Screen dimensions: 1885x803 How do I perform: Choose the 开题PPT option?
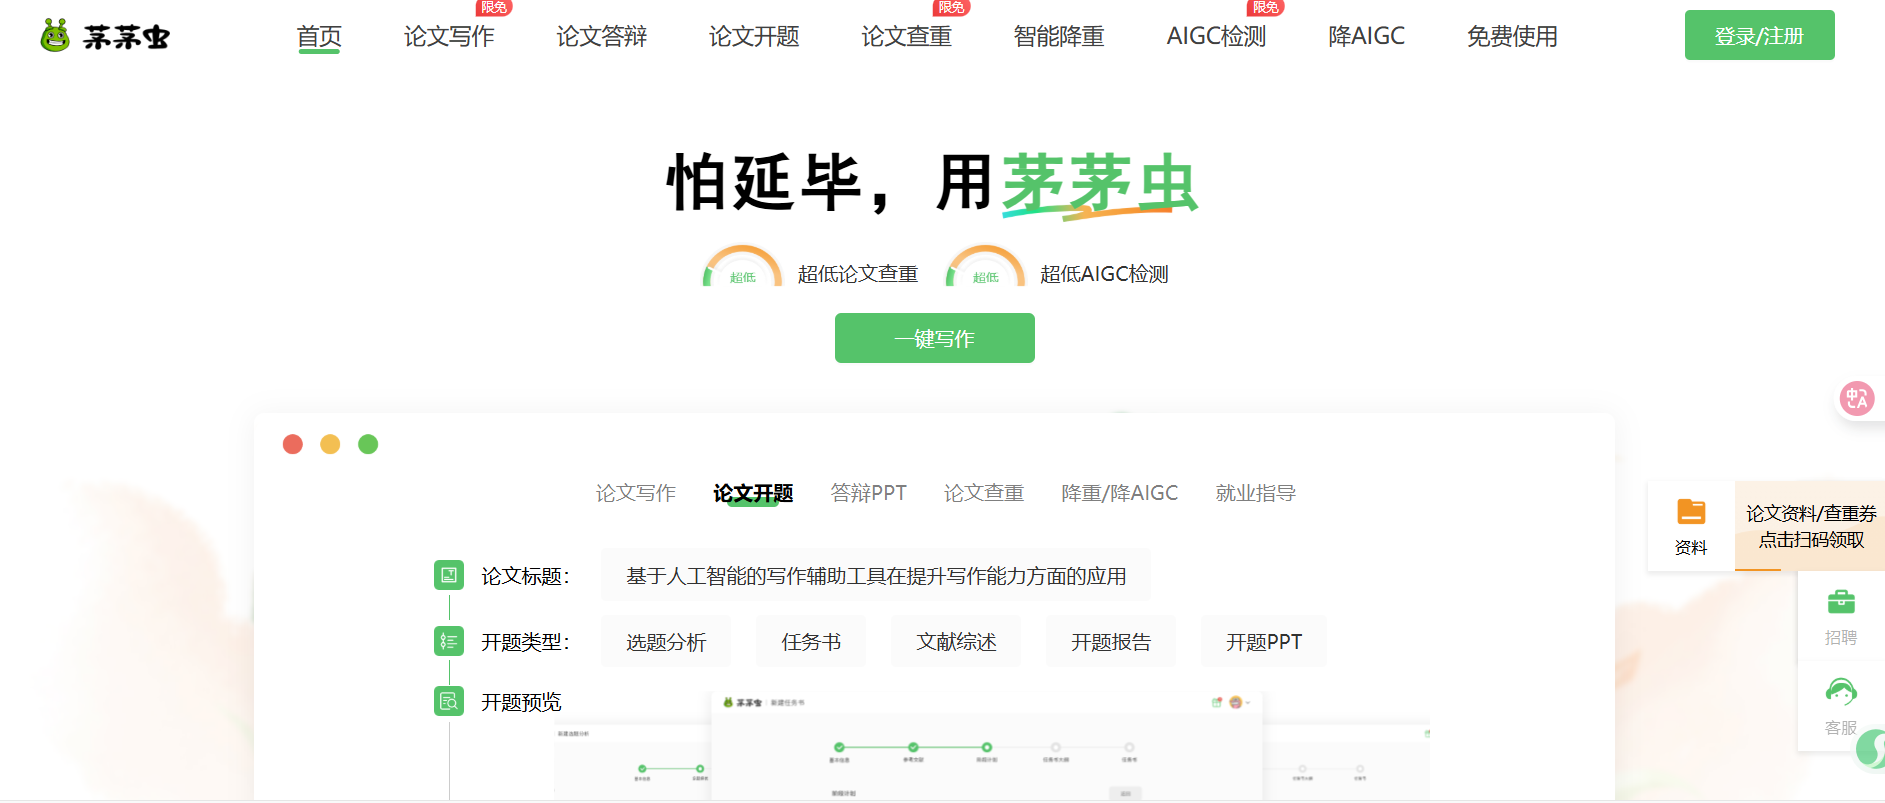pyautogui.click(x=1264, y=642)
